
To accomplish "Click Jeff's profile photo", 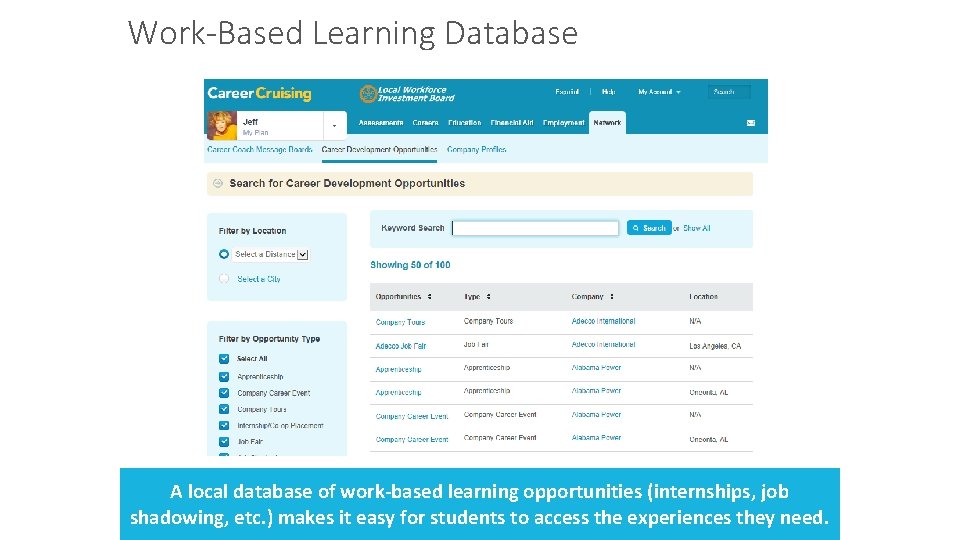I will tap(222, 126).
